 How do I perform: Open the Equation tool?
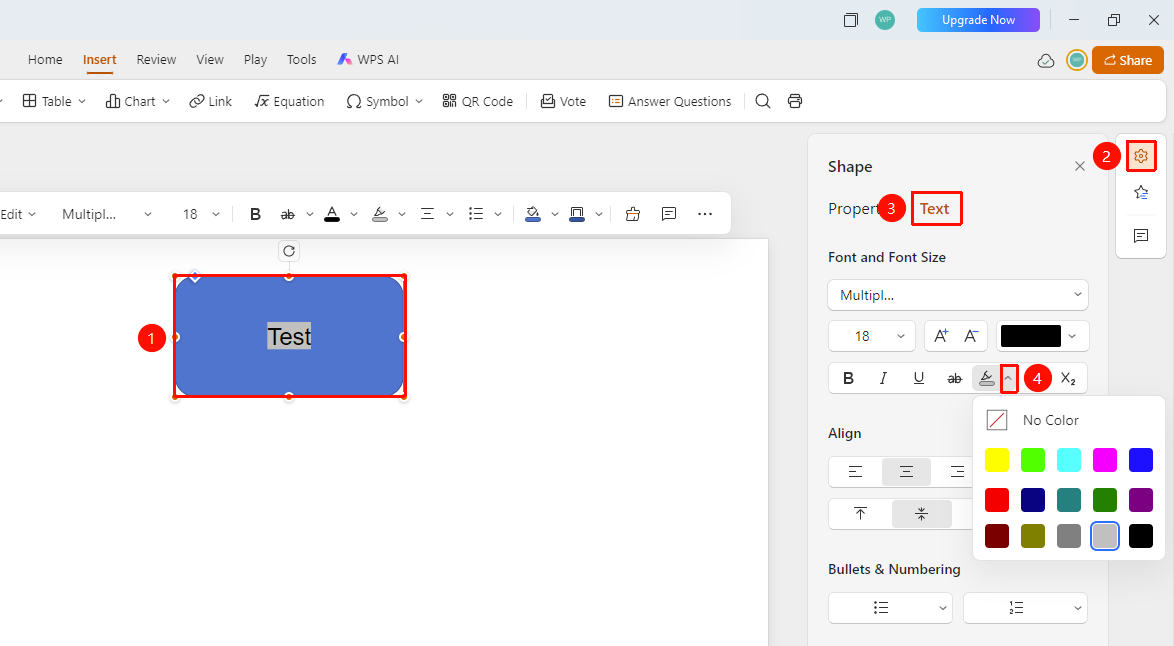(289, 101)
